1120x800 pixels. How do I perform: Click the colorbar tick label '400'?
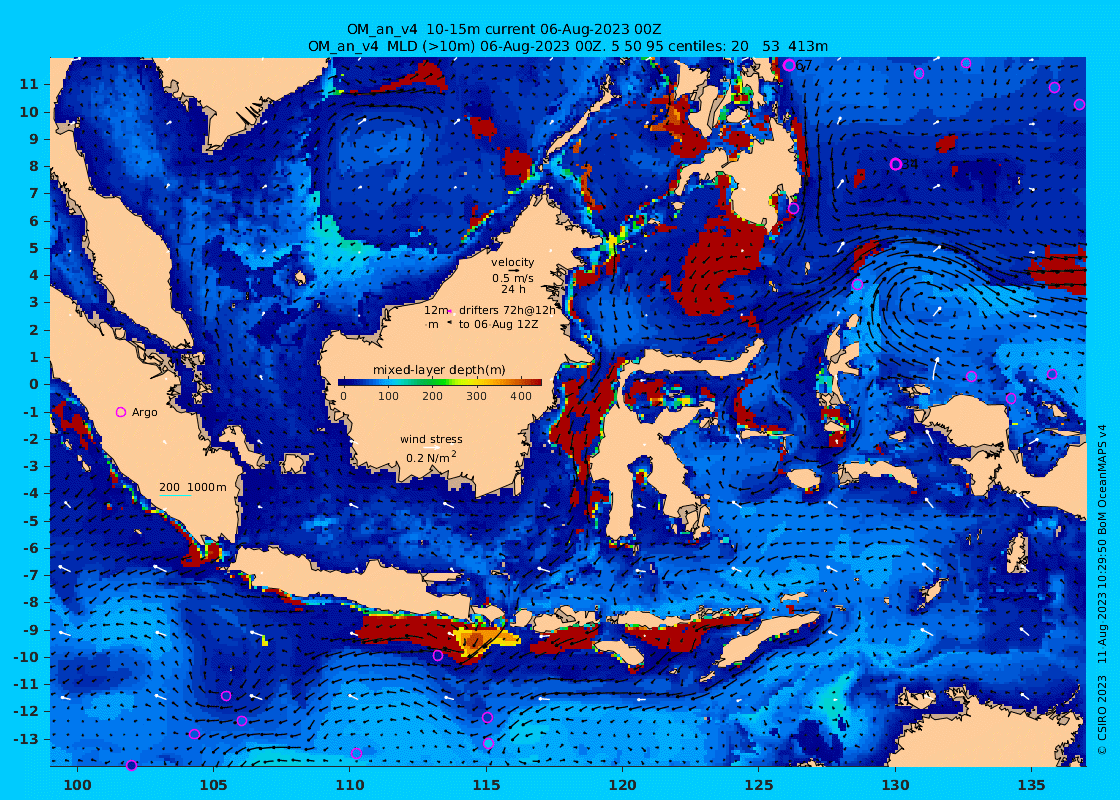point(521,396)
